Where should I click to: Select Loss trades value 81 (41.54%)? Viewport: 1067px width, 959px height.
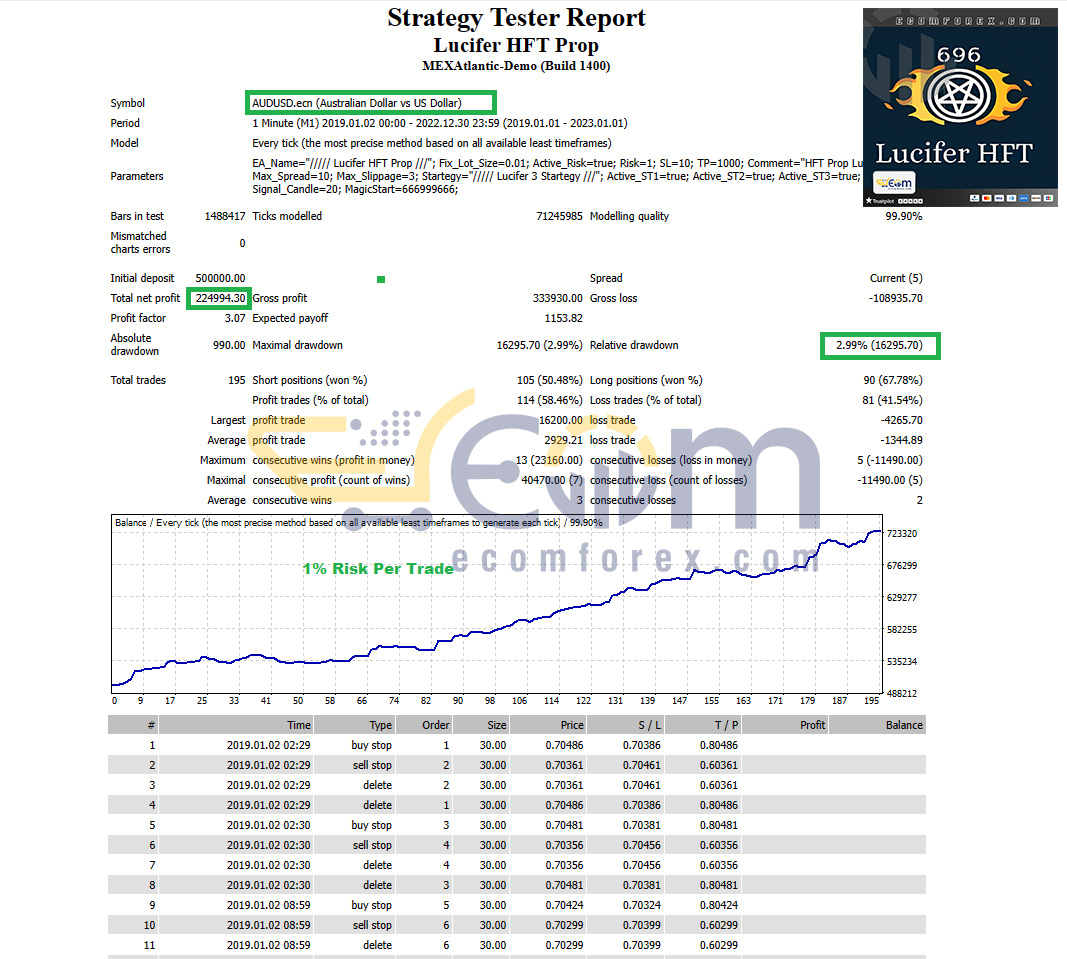pos(892,400)
